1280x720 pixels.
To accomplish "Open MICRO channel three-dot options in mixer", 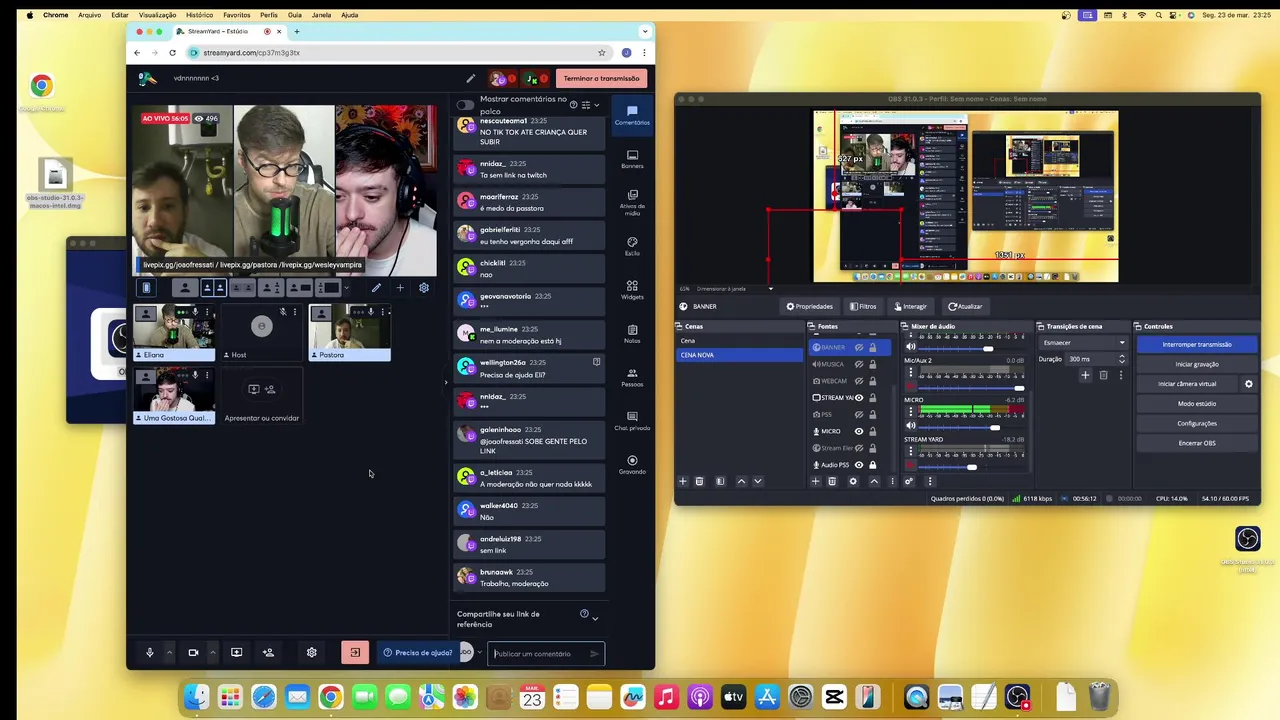I will [910, 413].
